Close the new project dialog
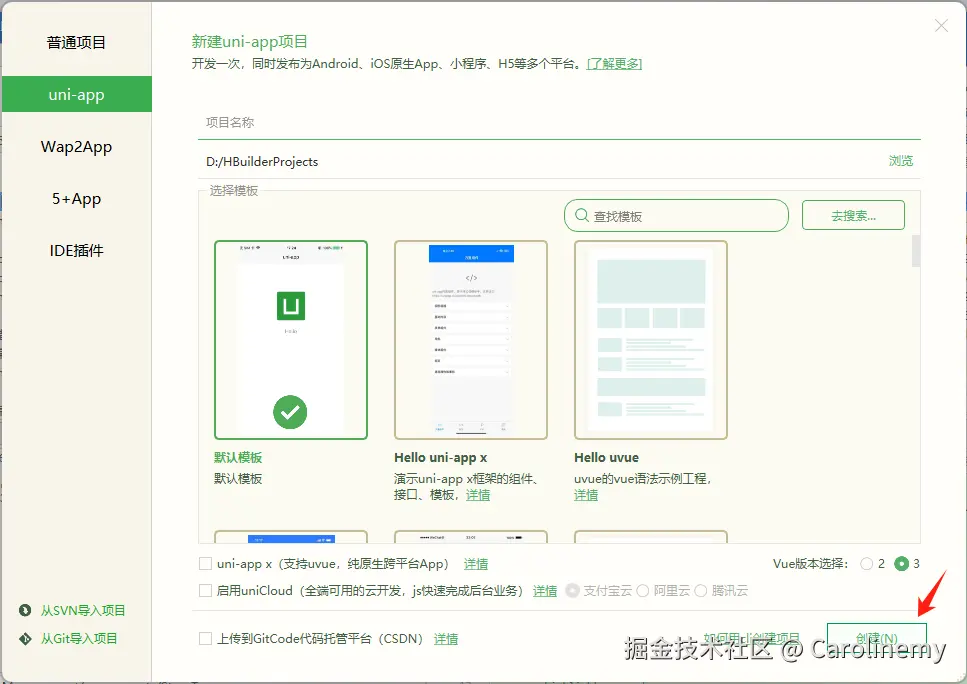Screen dimensions: 967x684 [941, 25]
